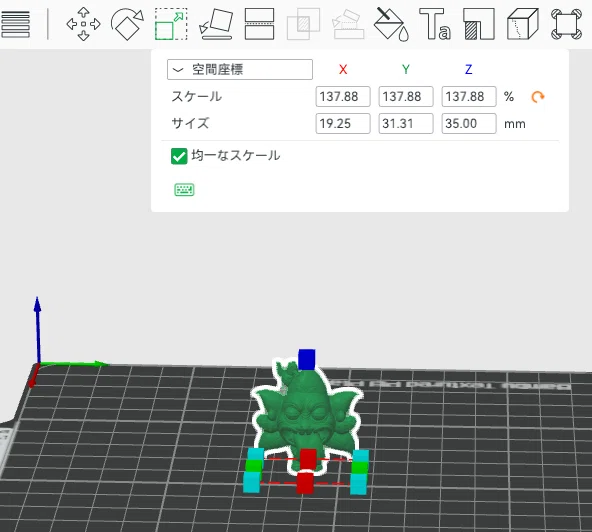Click the Z size field 35.00
The height and width of the screenshot is (532, 592).
[x=469, y=123]
